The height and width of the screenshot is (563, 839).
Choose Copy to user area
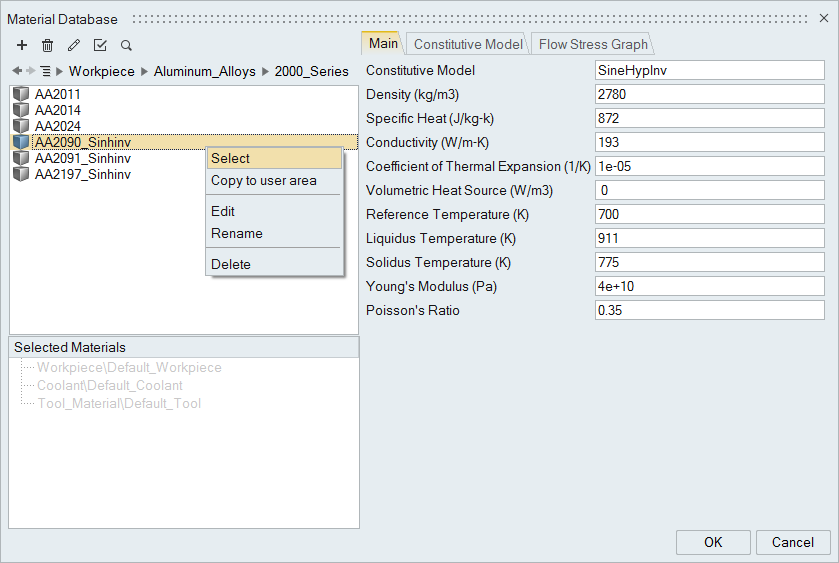click(263, 180)
